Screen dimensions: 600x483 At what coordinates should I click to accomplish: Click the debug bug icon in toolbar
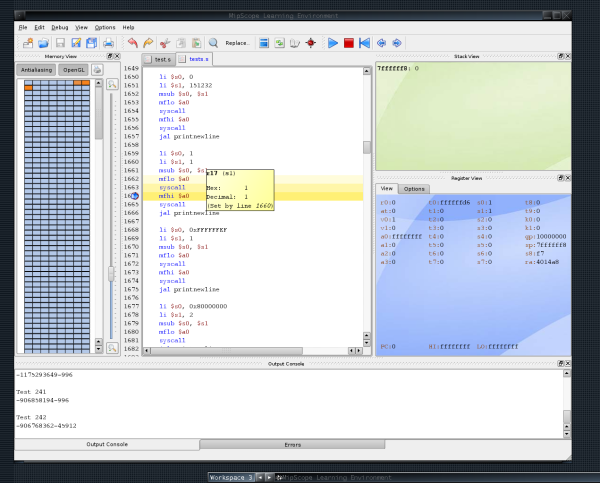pyautogui.click(x=311, y=43)
